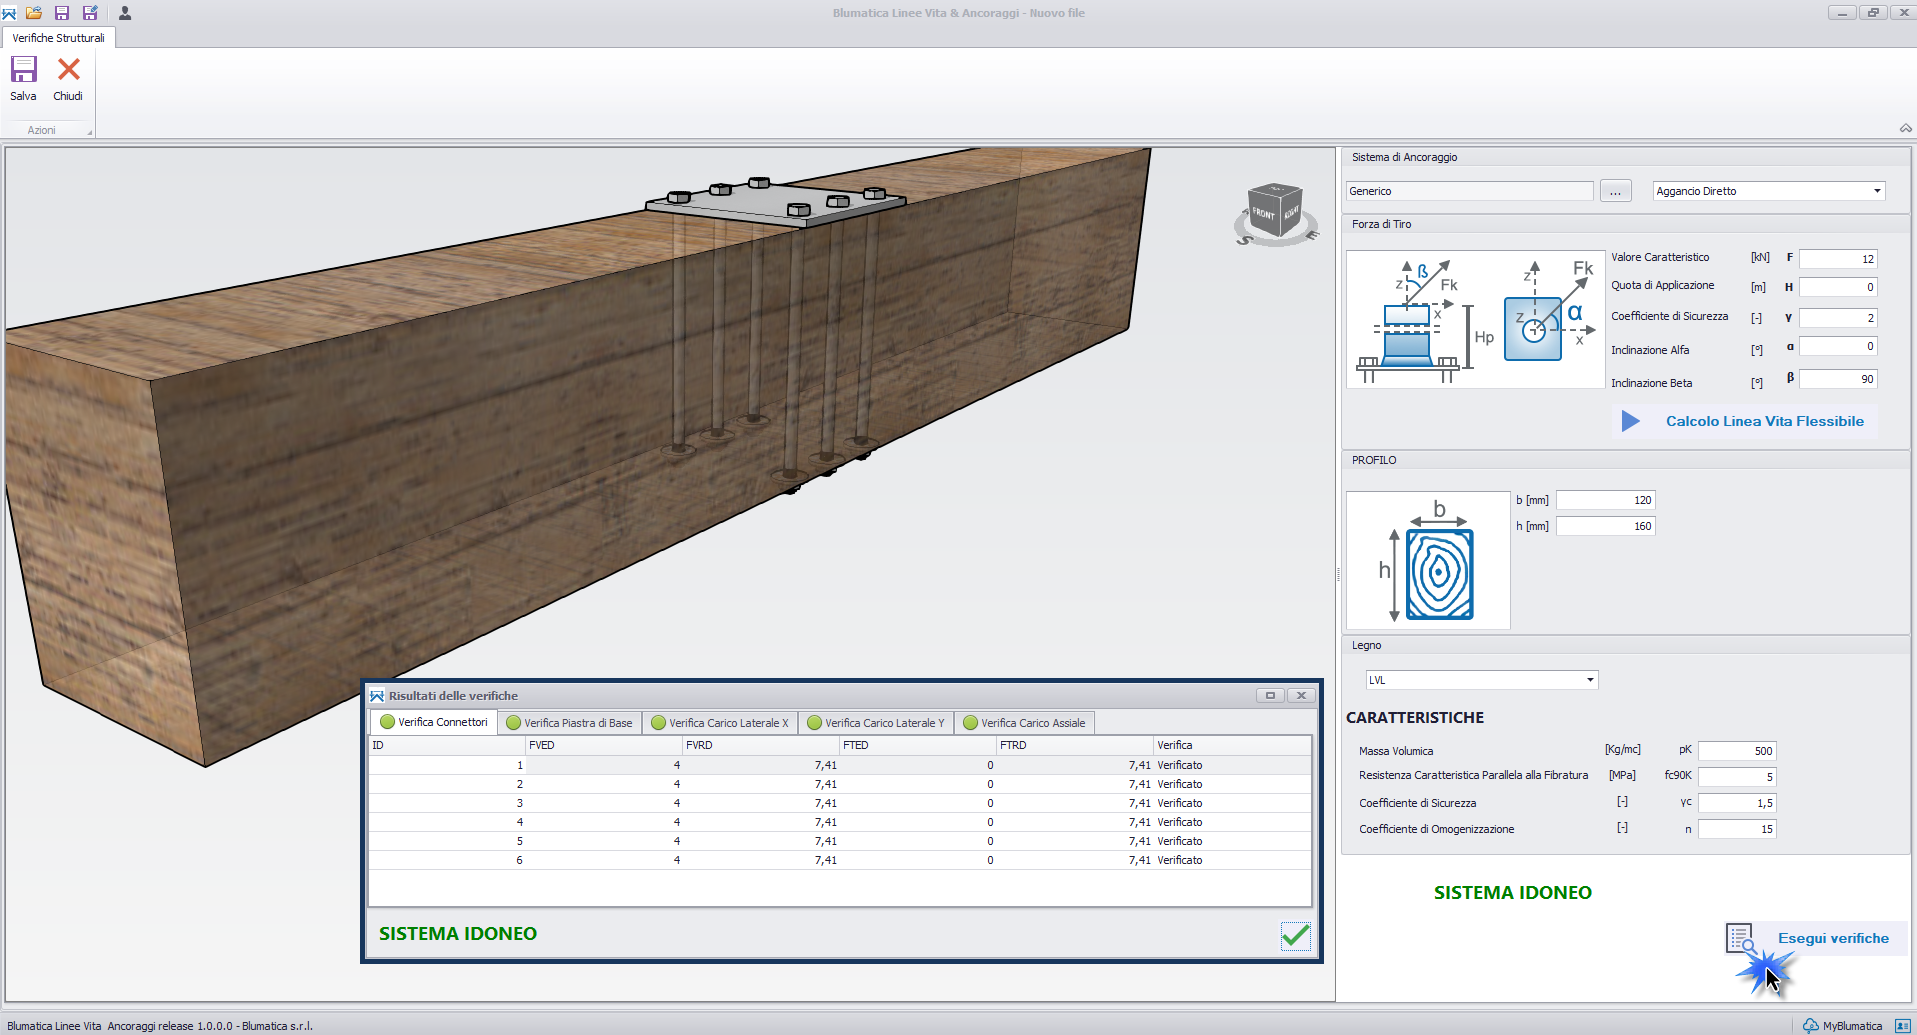Click the green checkmark confirm icon
This screenshot has height=1035, width=1917.
(x=1295, y=935)
